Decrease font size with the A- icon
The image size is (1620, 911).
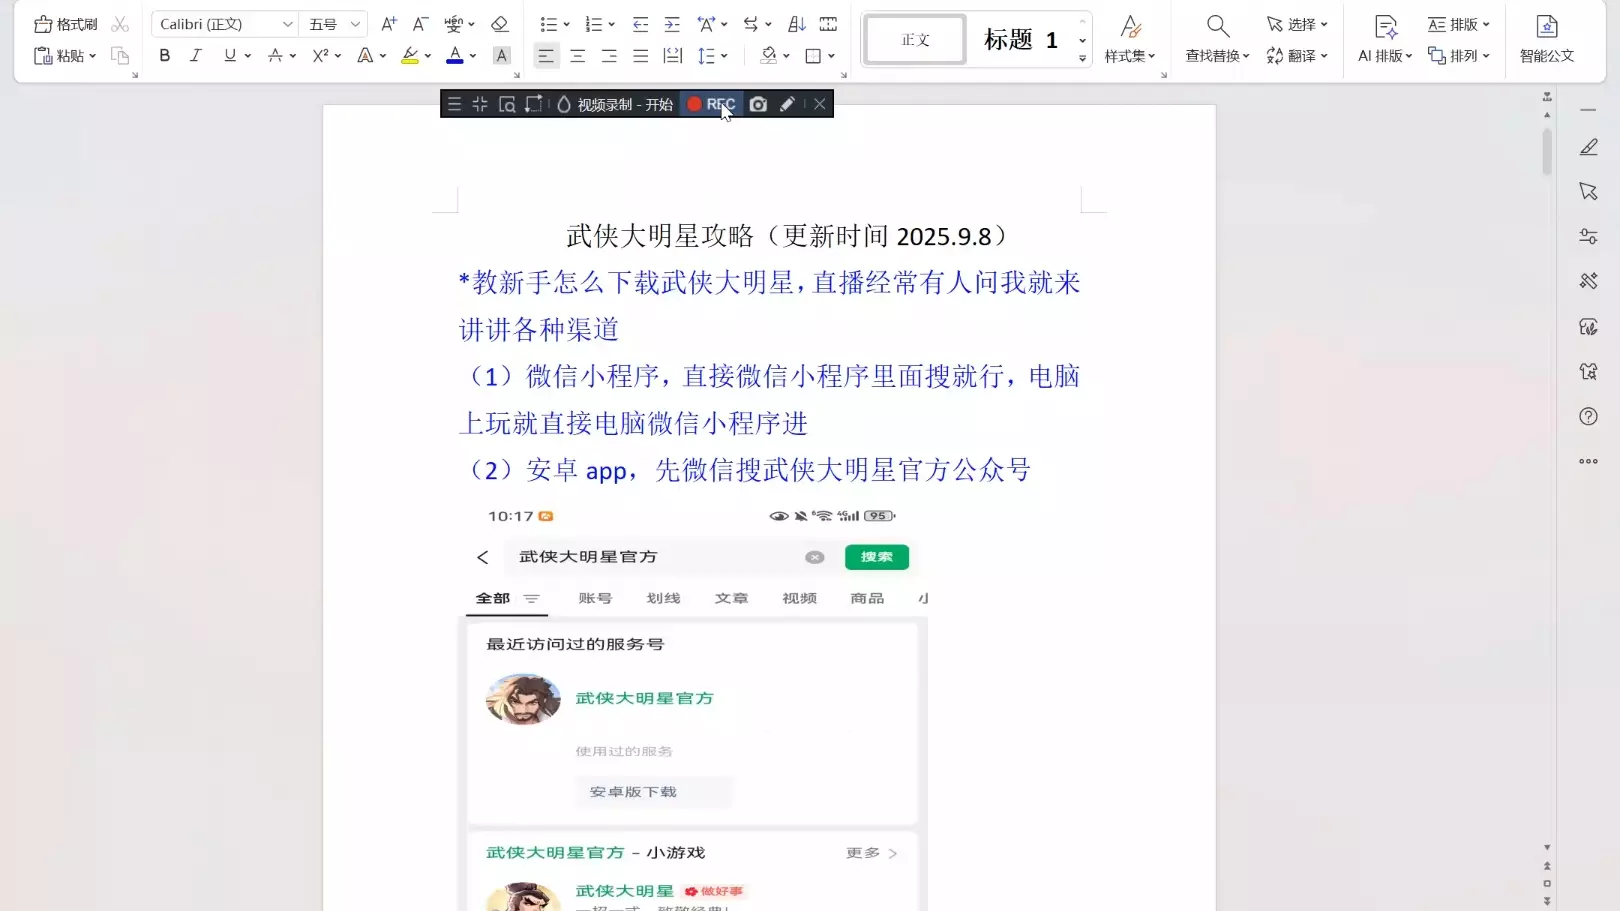point(421,24)
